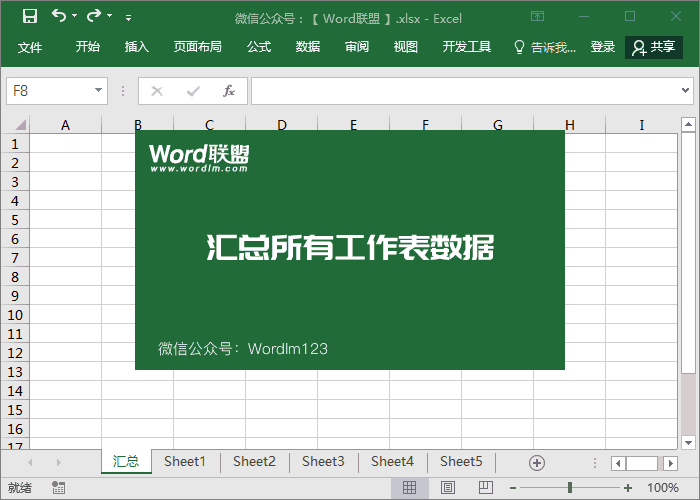
Task: Switch to Sheet3 tab
Action: pos(323,461)
